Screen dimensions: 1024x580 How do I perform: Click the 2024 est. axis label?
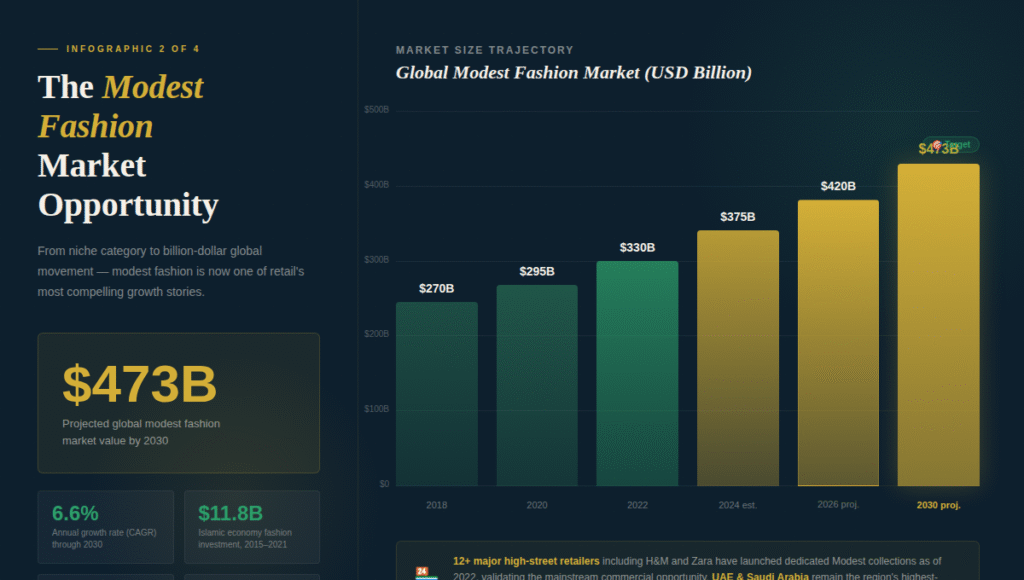pyautogui.click(x=737, y=505)
